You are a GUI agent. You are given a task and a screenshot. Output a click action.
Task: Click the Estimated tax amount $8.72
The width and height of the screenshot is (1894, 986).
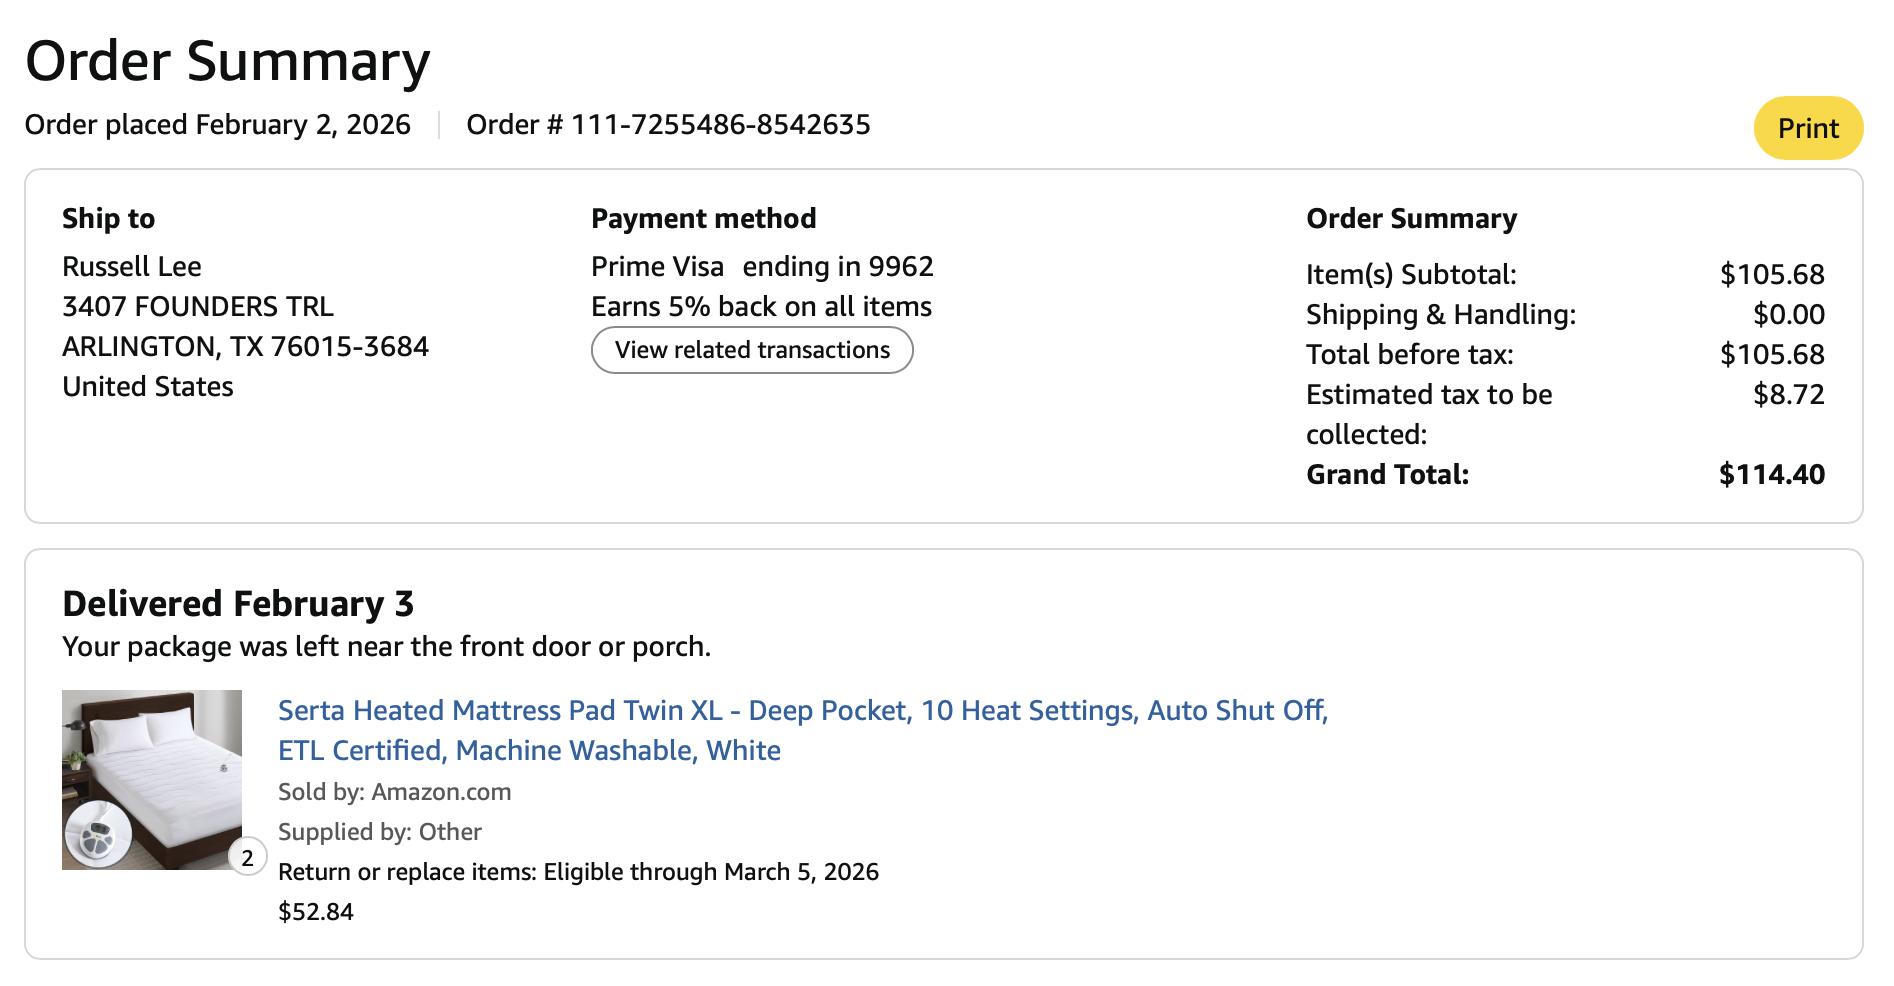[x=1788, y=394]
